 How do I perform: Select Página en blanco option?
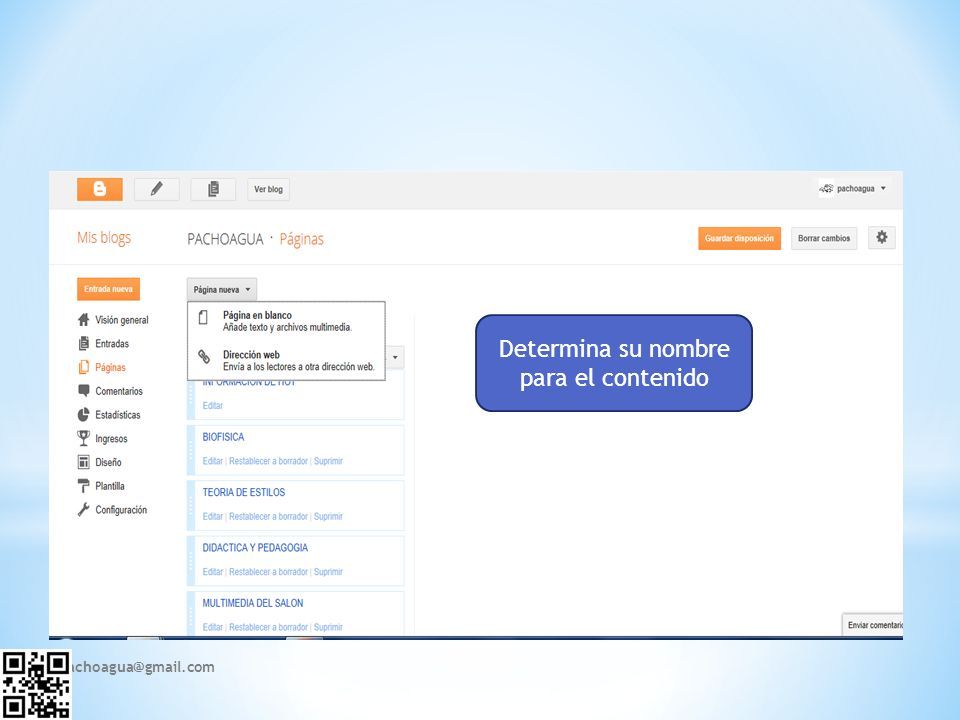point(287,321)
